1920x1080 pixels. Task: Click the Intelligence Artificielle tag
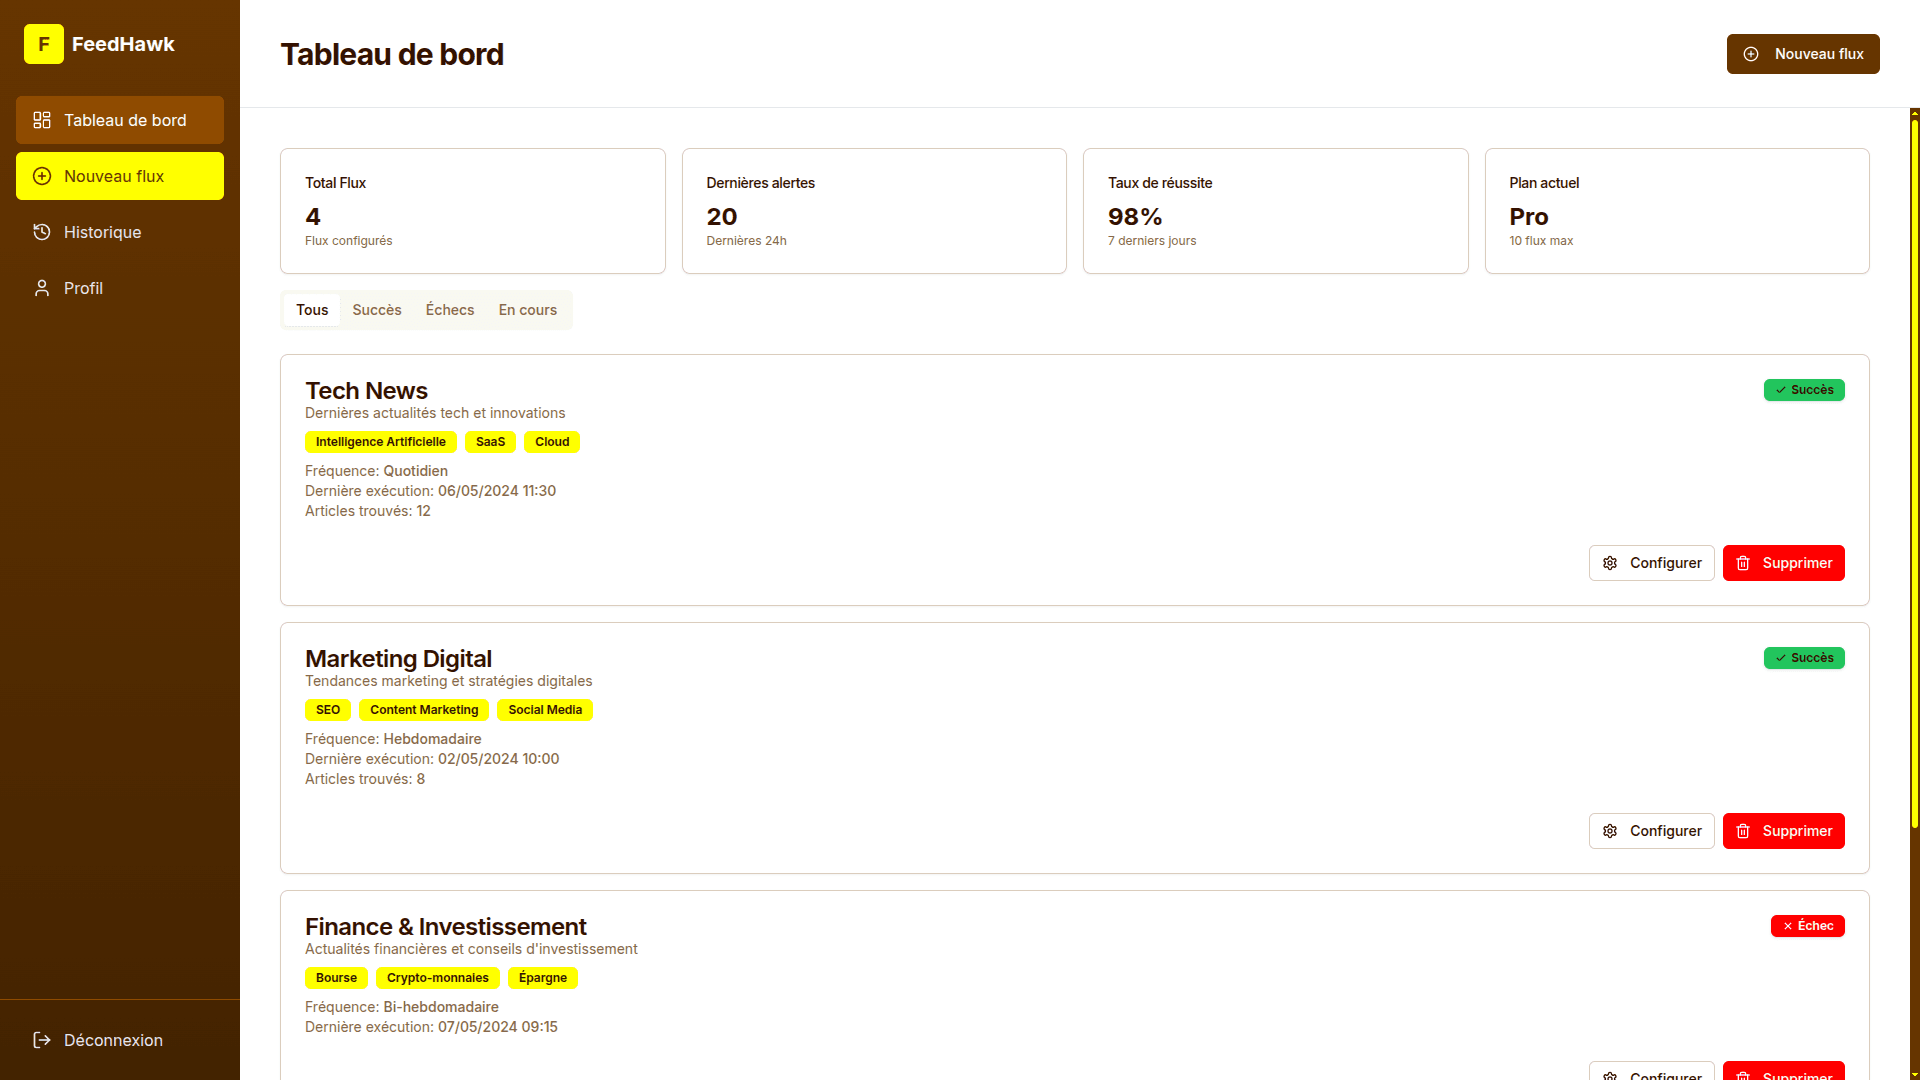381,442
